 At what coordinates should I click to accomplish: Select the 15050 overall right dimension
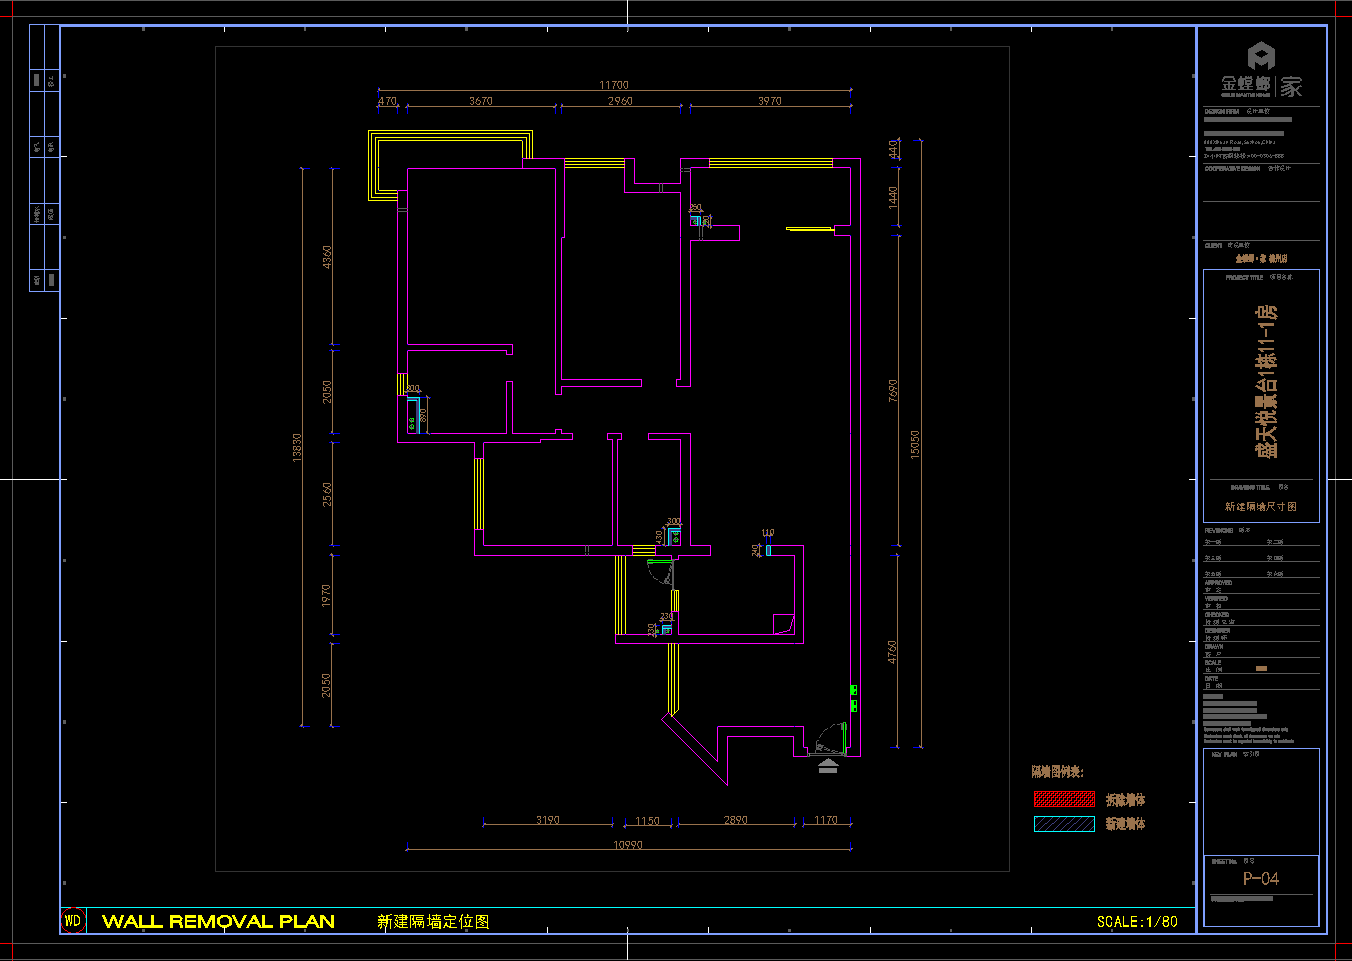[914, 446]
